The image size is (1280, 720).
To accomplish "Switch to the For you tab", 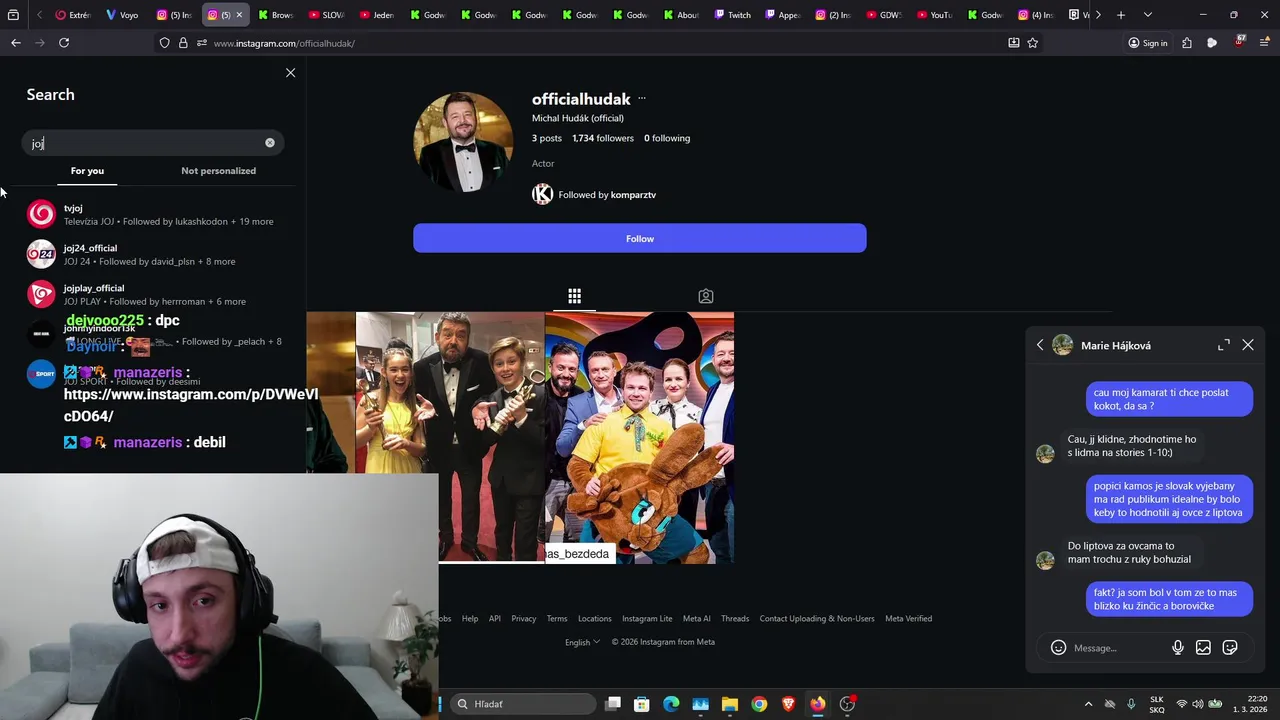I will pos(87,171).
